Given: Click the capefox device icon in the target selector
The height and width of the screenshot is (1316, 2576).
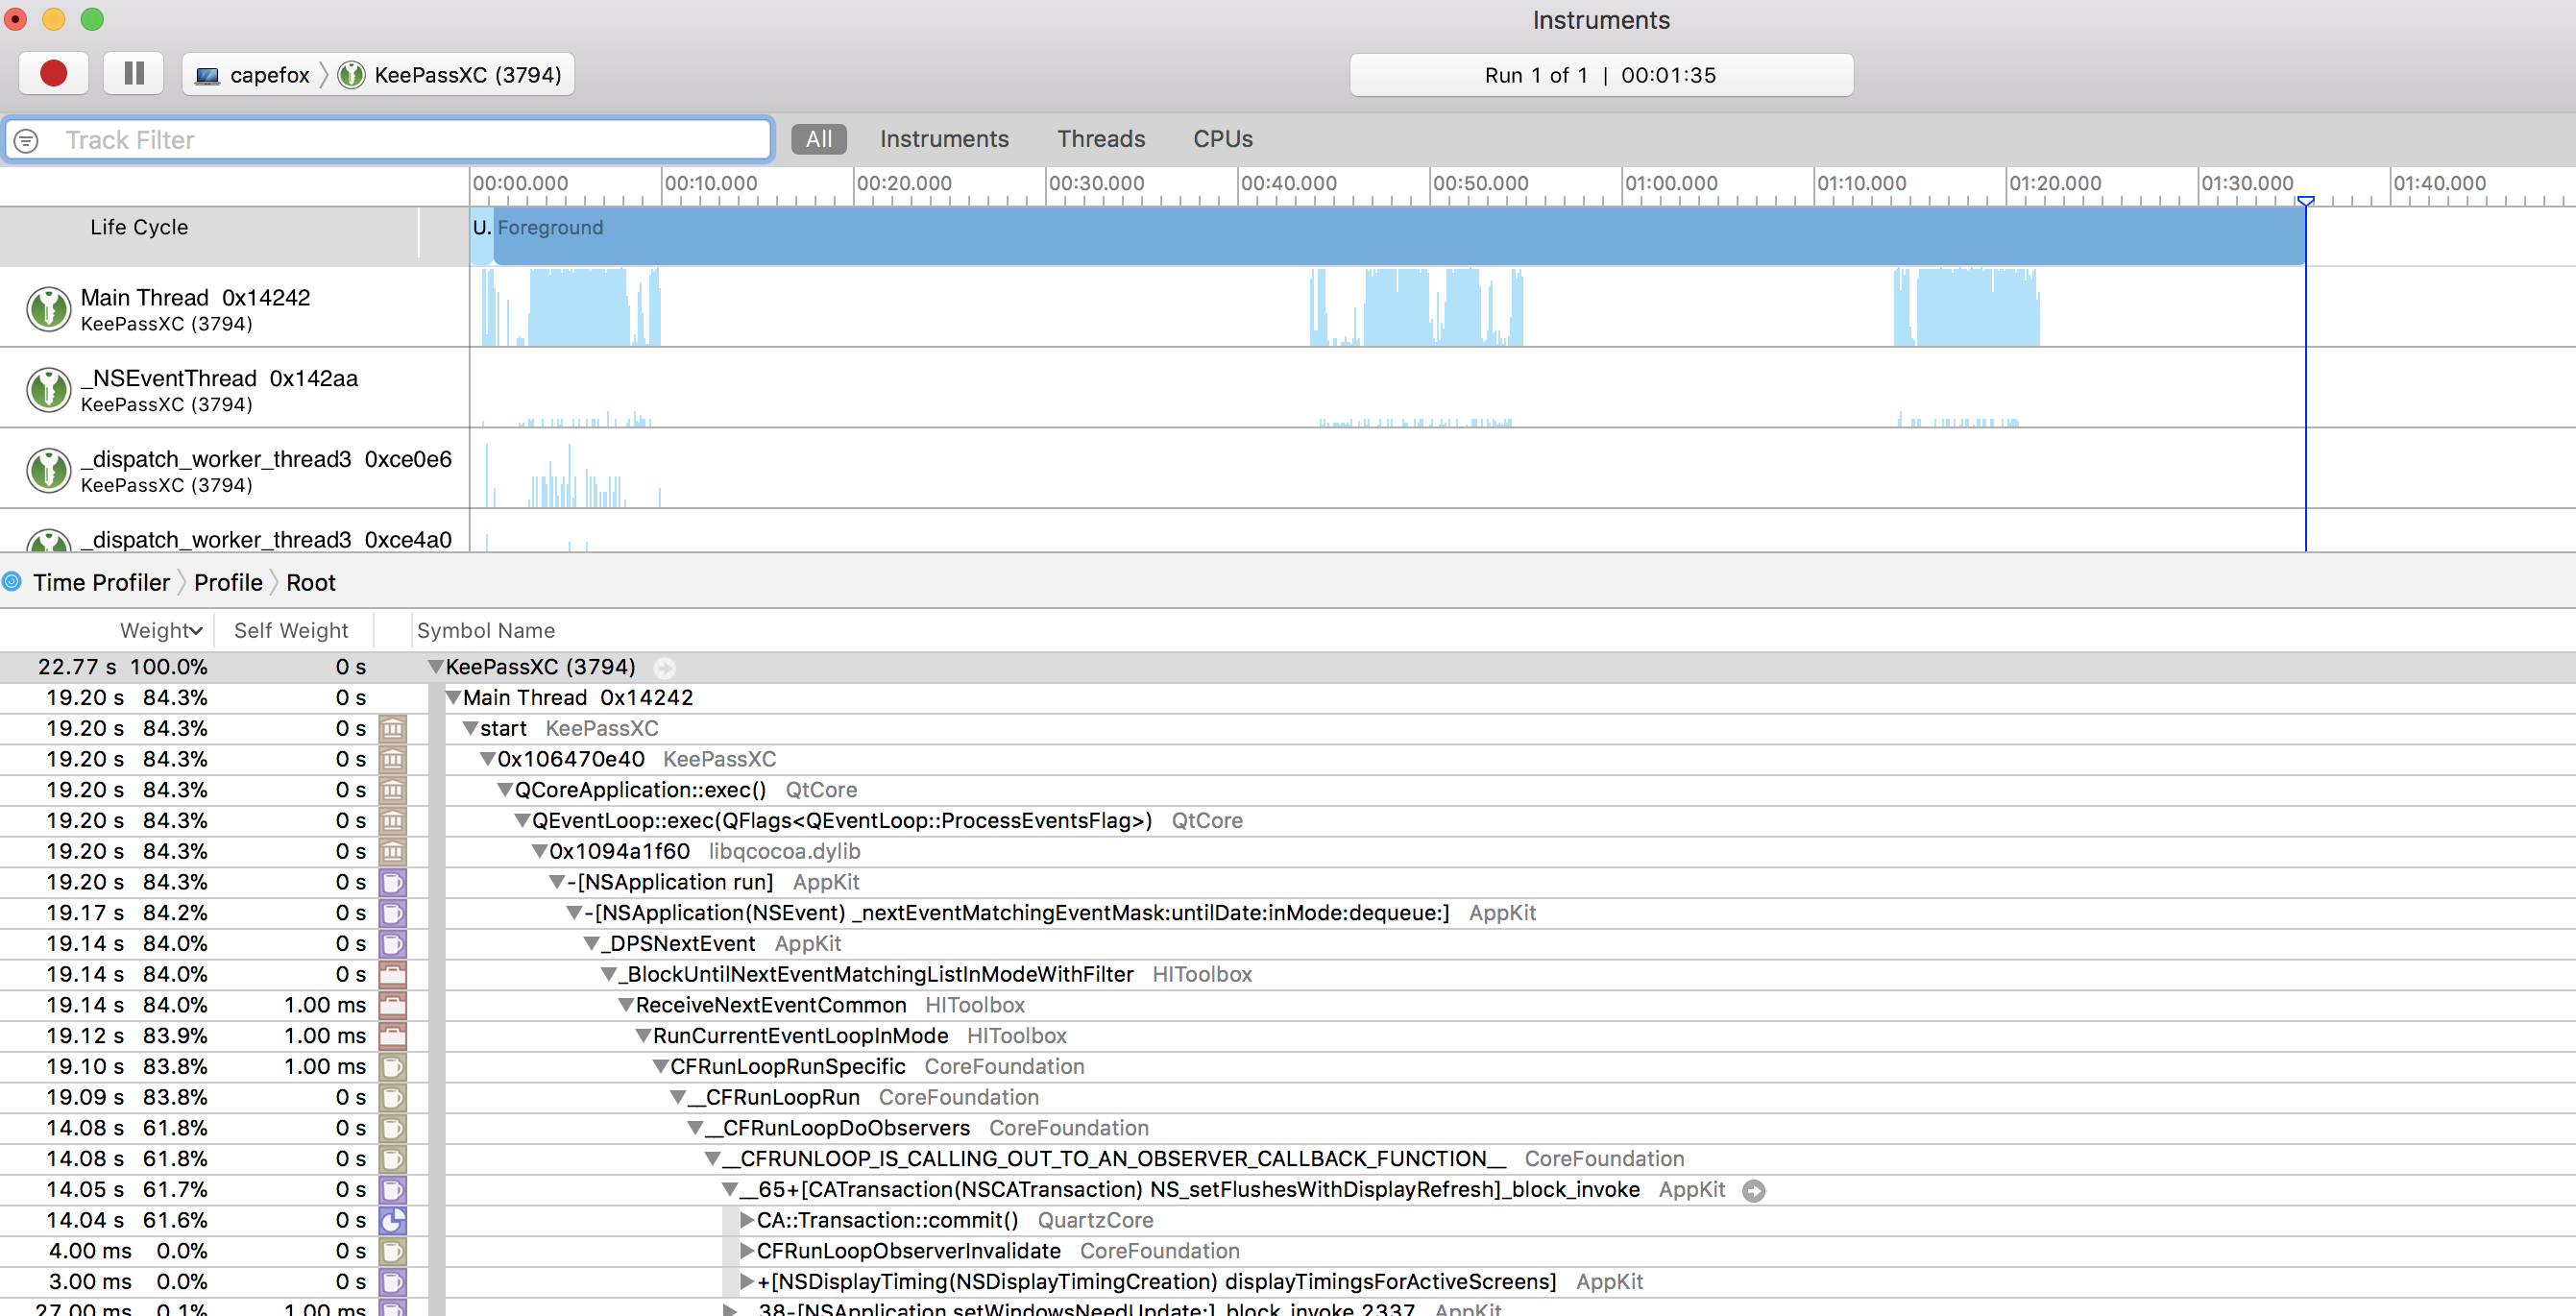Looking at the screenshot, I should pyautogui.click(x=207, y=74).
